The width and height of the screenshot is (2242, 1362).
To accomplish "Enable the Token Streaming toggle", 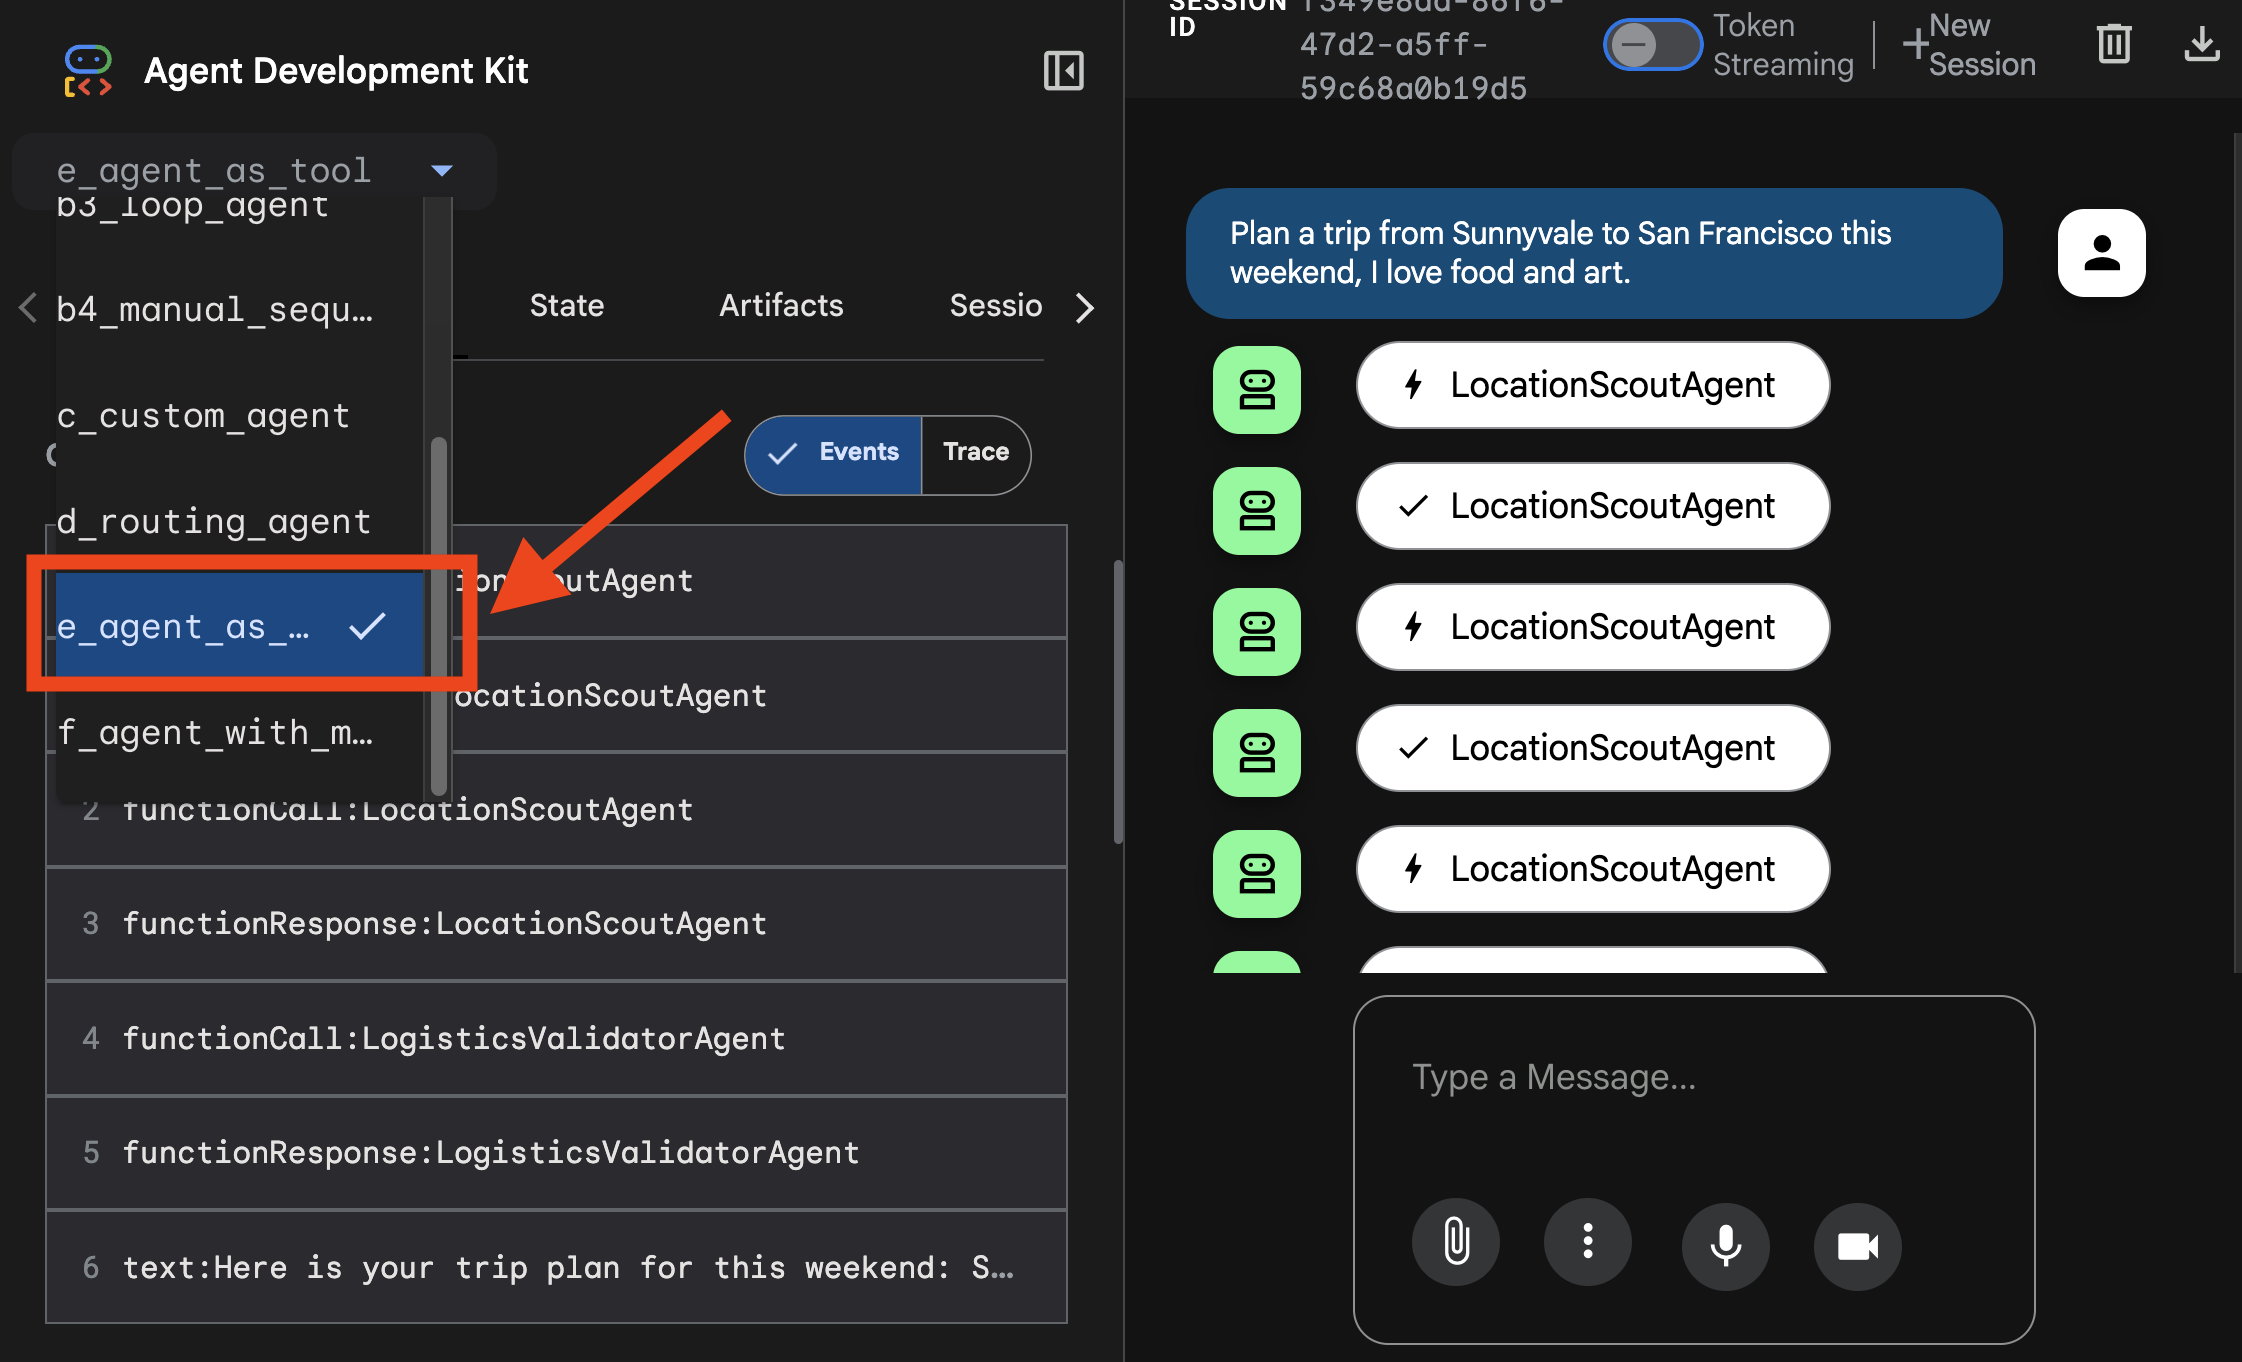I will tap(1652, 44).
